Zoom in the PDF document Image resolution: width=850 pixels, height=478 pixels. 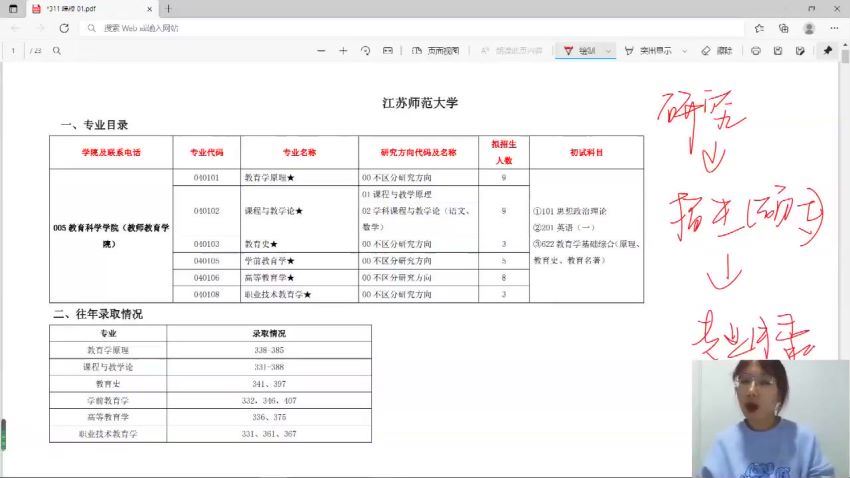pos(343,50)
